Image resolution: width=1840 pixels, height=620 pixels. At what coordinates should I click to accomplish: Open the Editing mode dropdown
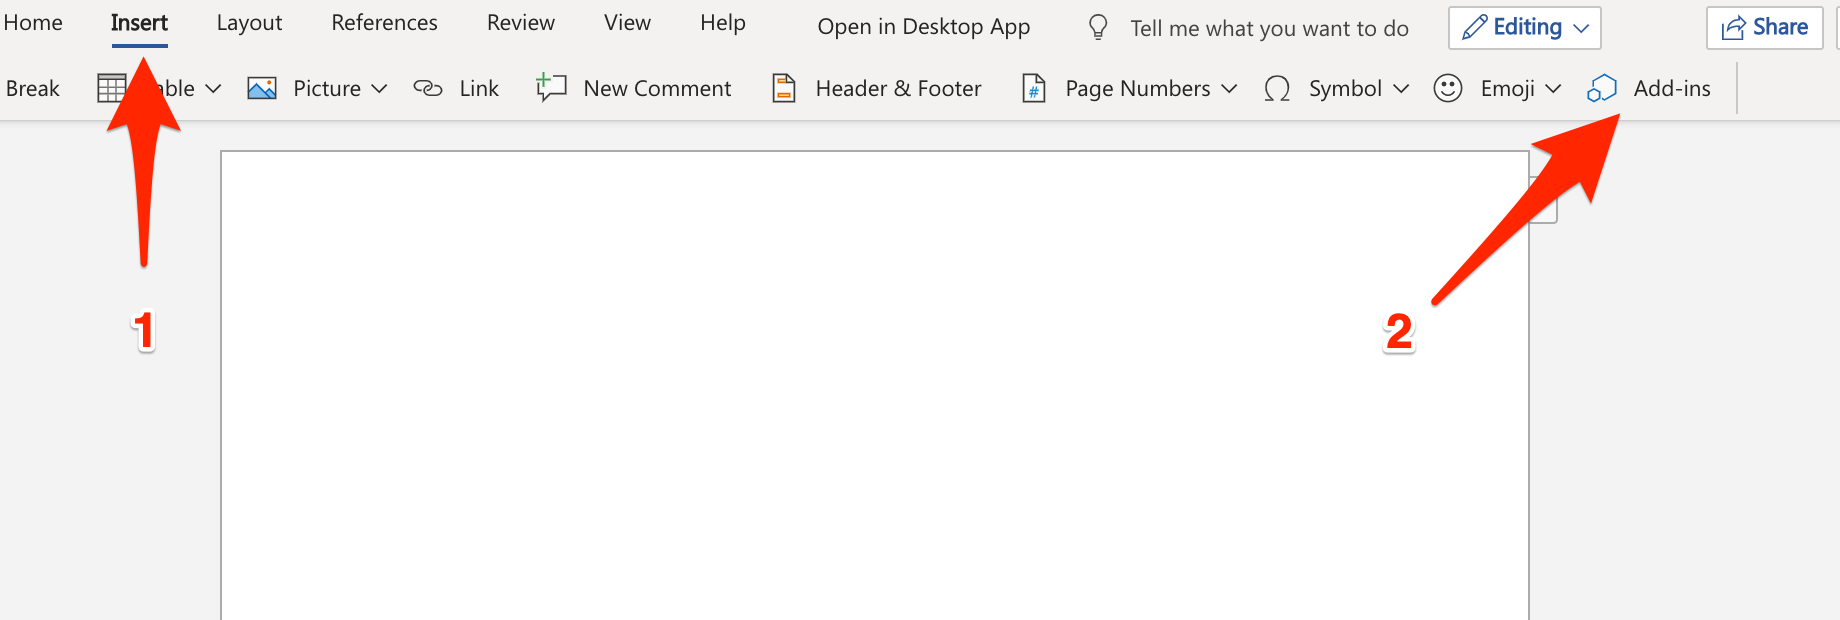pyautogui.click(x=1524, y=28)
